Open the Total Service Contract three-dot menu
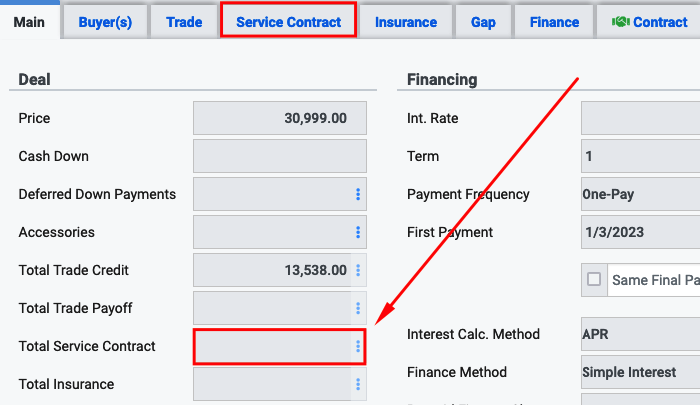The image size is (700, 405). pos(358,346)
